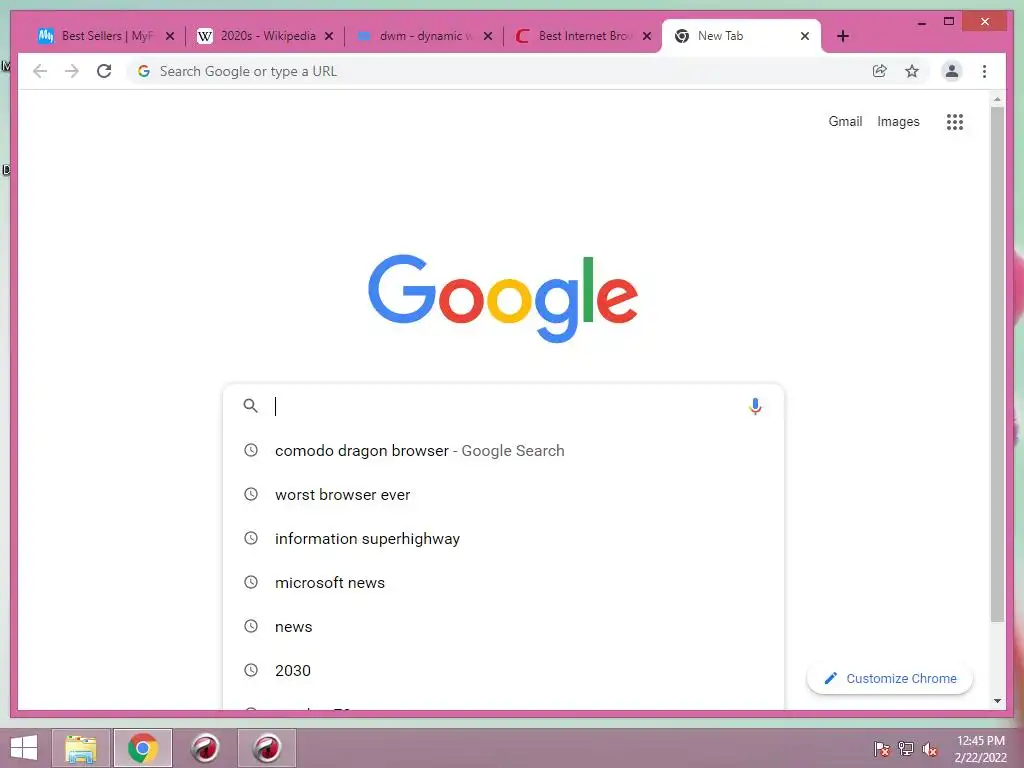Bookmark this tab with the star icon
The width and height of the screenshot is (1024, 768).
912,71
